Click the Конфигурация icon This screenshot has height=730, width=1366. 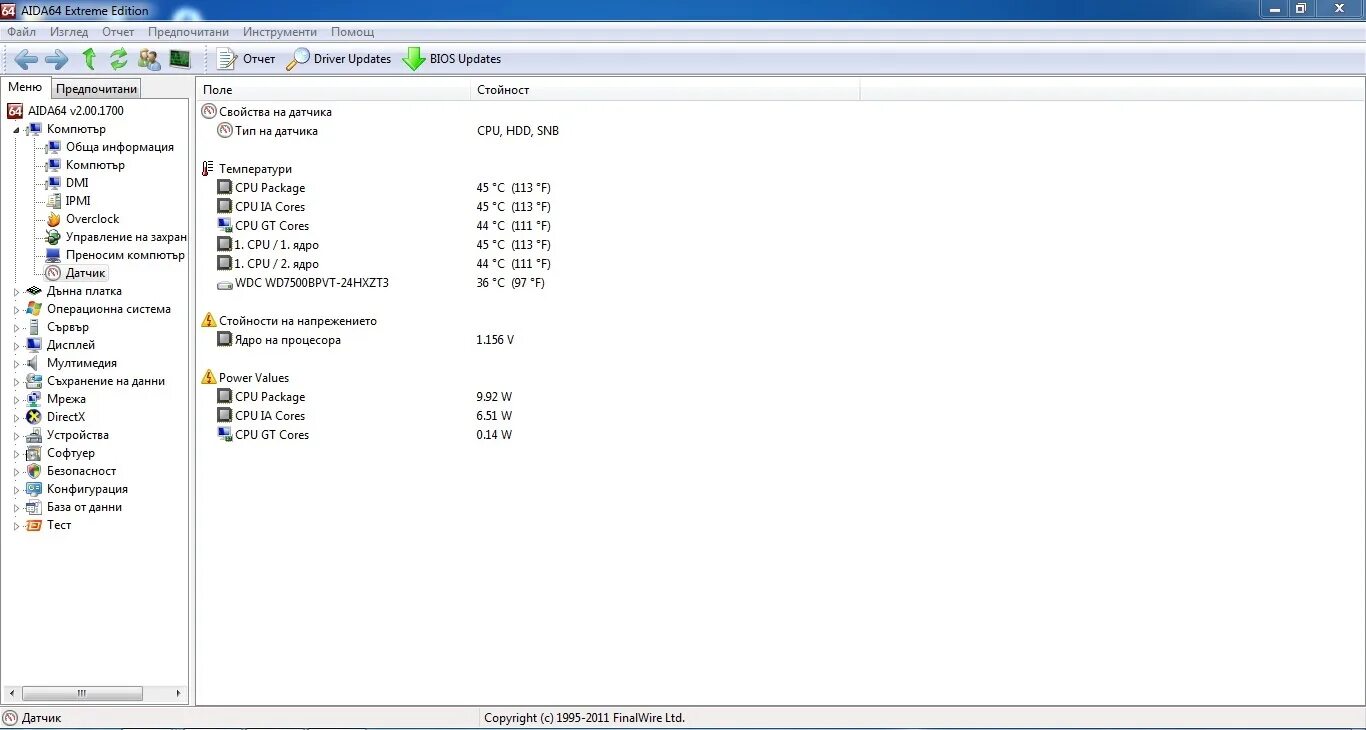[x=34, y=489]
